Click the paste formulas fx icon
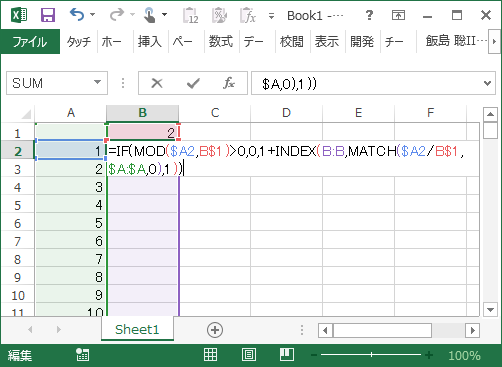This screenshot has height=367, width=502. tap(248, 15)
